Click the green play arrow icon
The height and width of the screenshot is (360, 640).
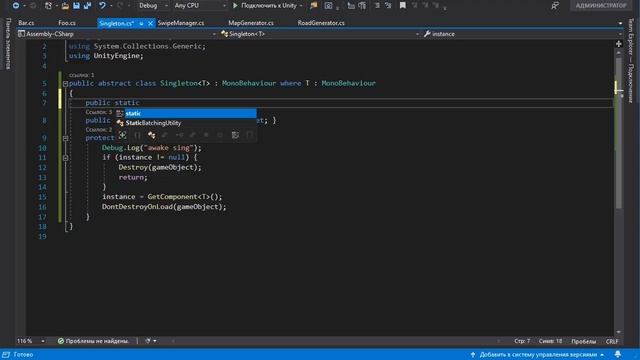click(x=235, y=6)
